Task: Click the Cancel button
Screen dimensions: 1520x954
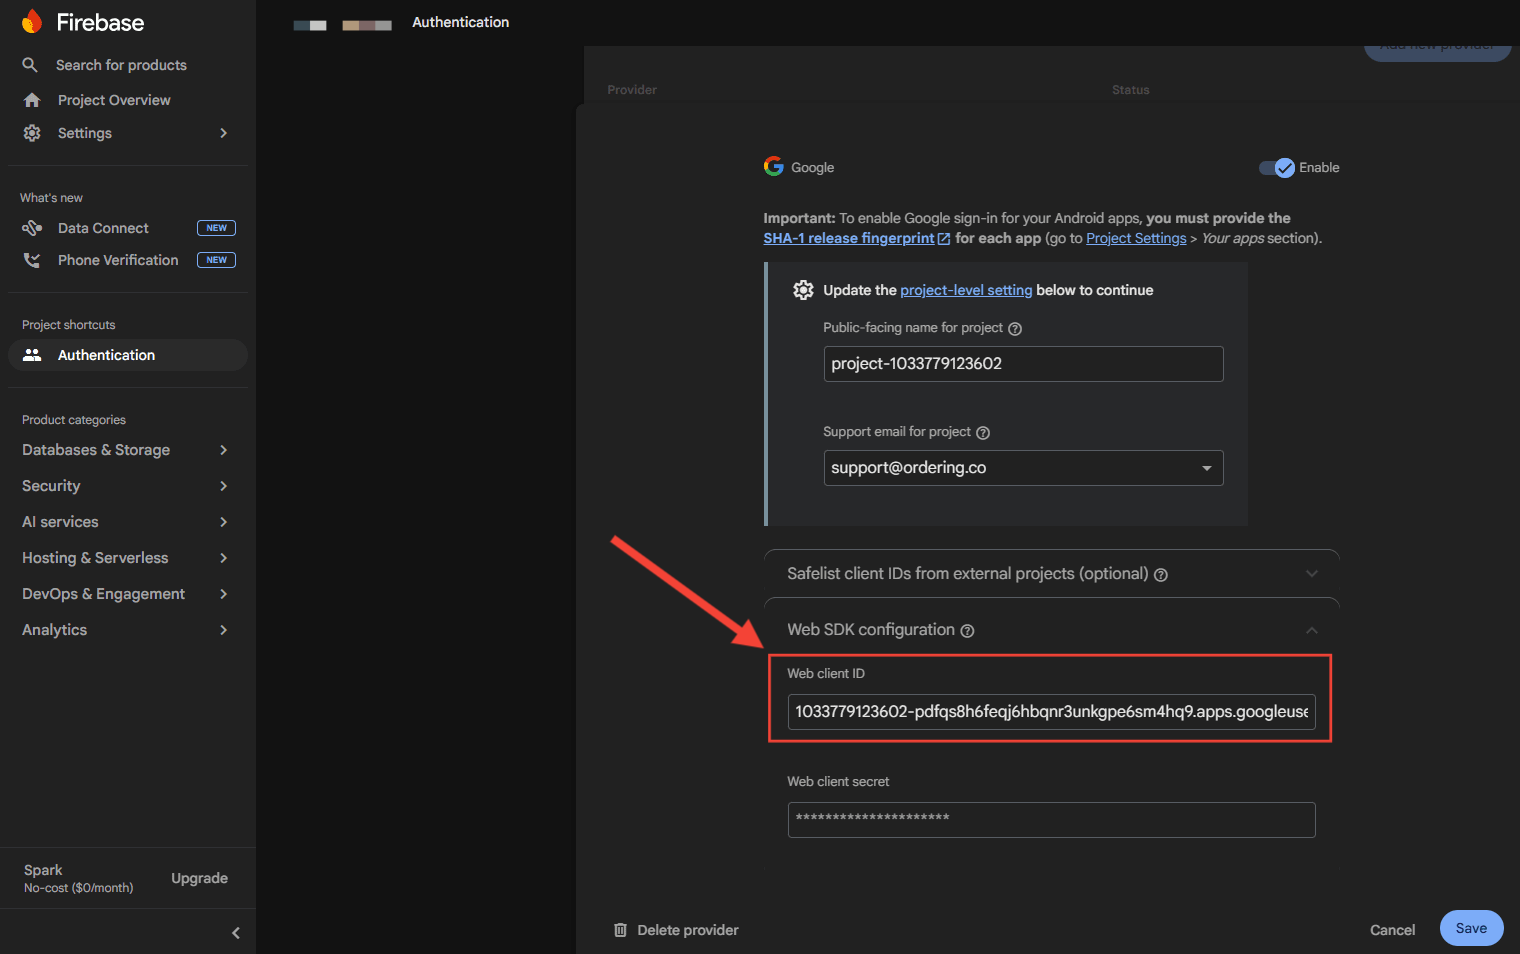Action: point(1392,930)
